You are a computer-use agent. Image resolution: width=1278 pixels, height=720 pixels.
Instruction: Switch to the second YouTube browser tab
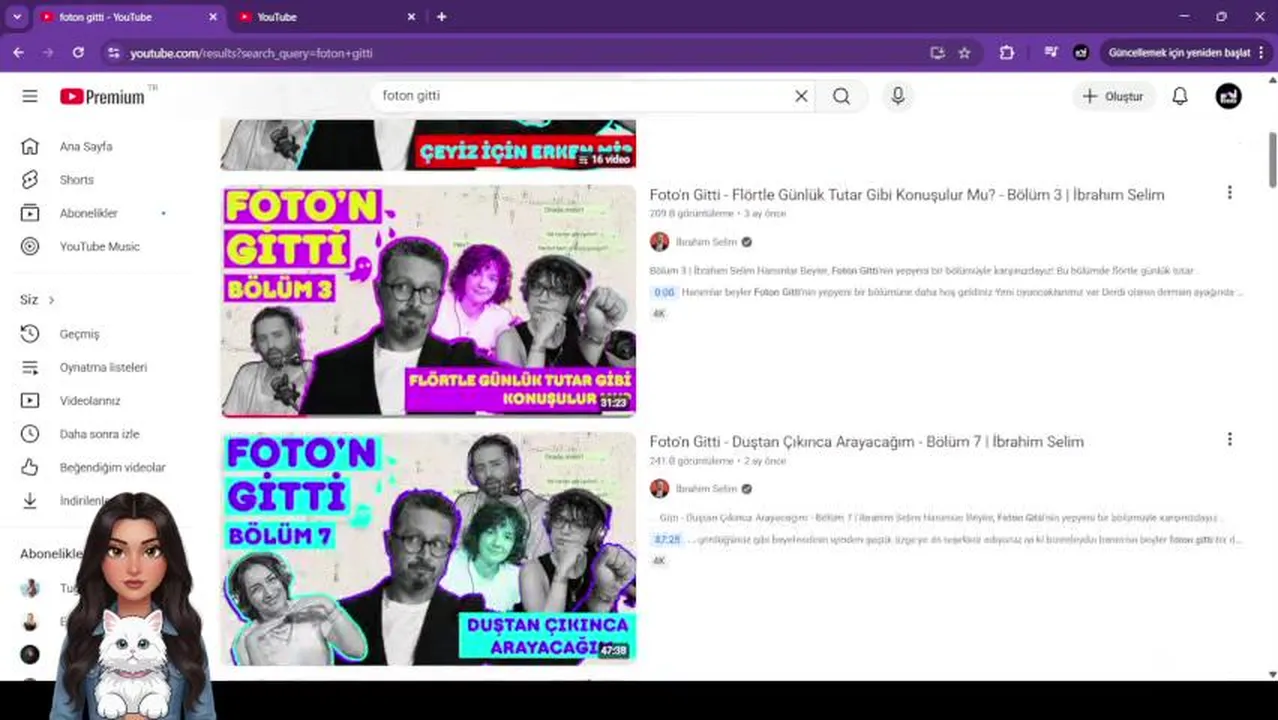pyautogui.click(x=327, y=17)
